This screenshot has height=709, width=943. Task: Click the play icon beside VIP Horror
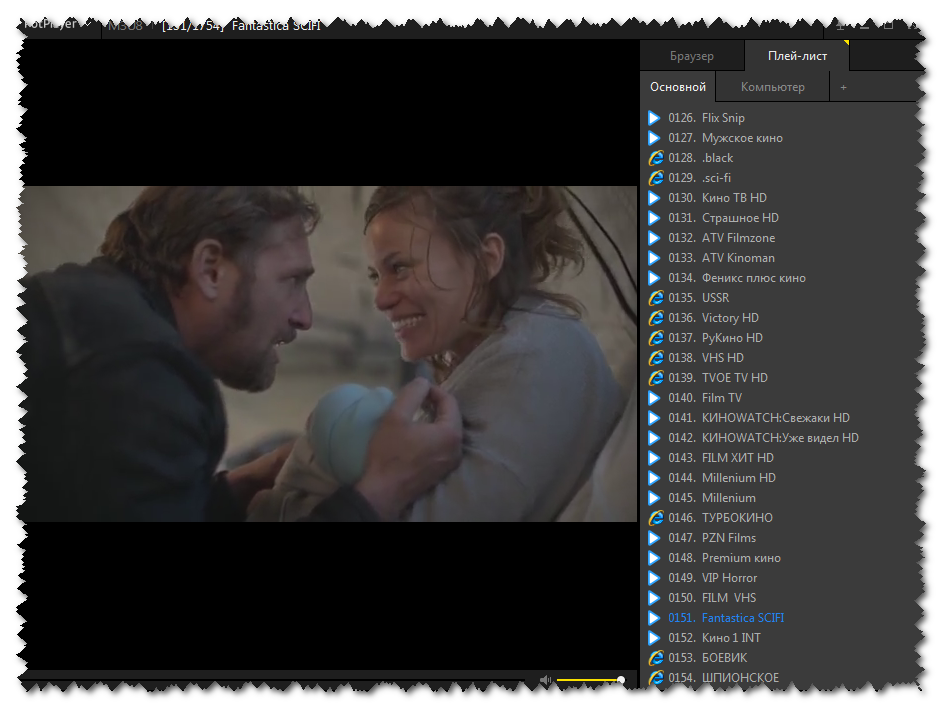click(654, 578)
